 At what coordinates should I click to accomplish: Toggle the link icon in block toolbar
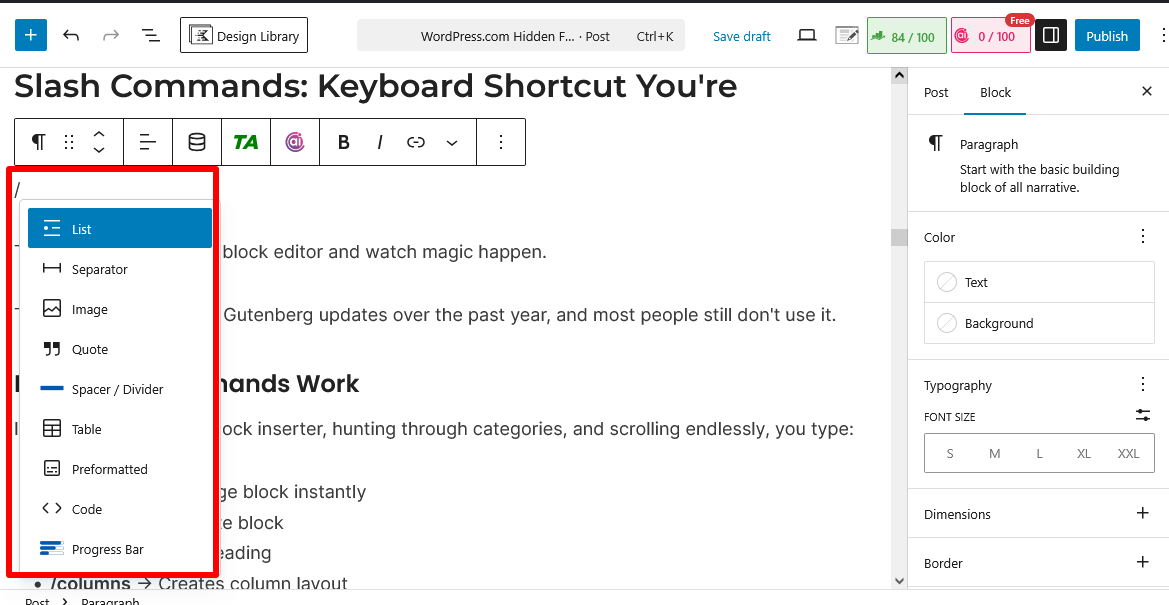(415, 141)
